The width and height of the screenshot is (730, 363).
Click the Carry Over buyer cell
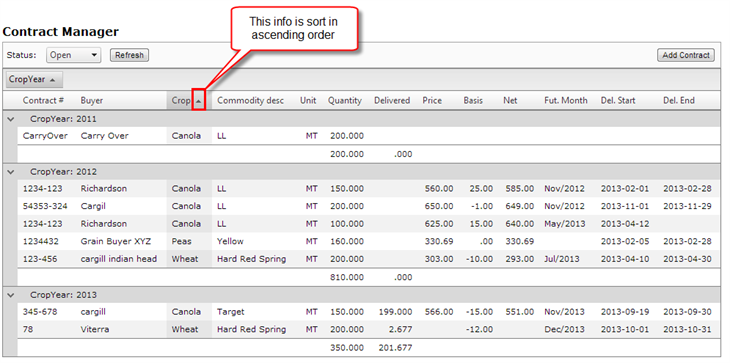[x=105, y=136]
